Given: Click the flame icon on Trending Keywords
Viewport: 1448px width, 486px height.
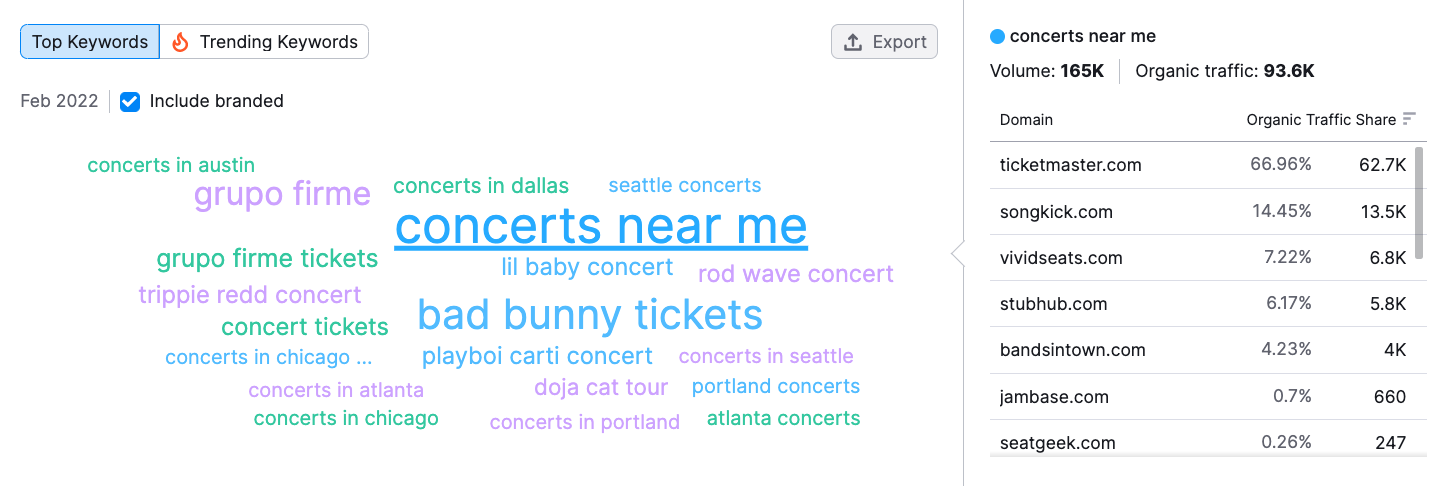Looking at the screenshot, I should (180, 42).
